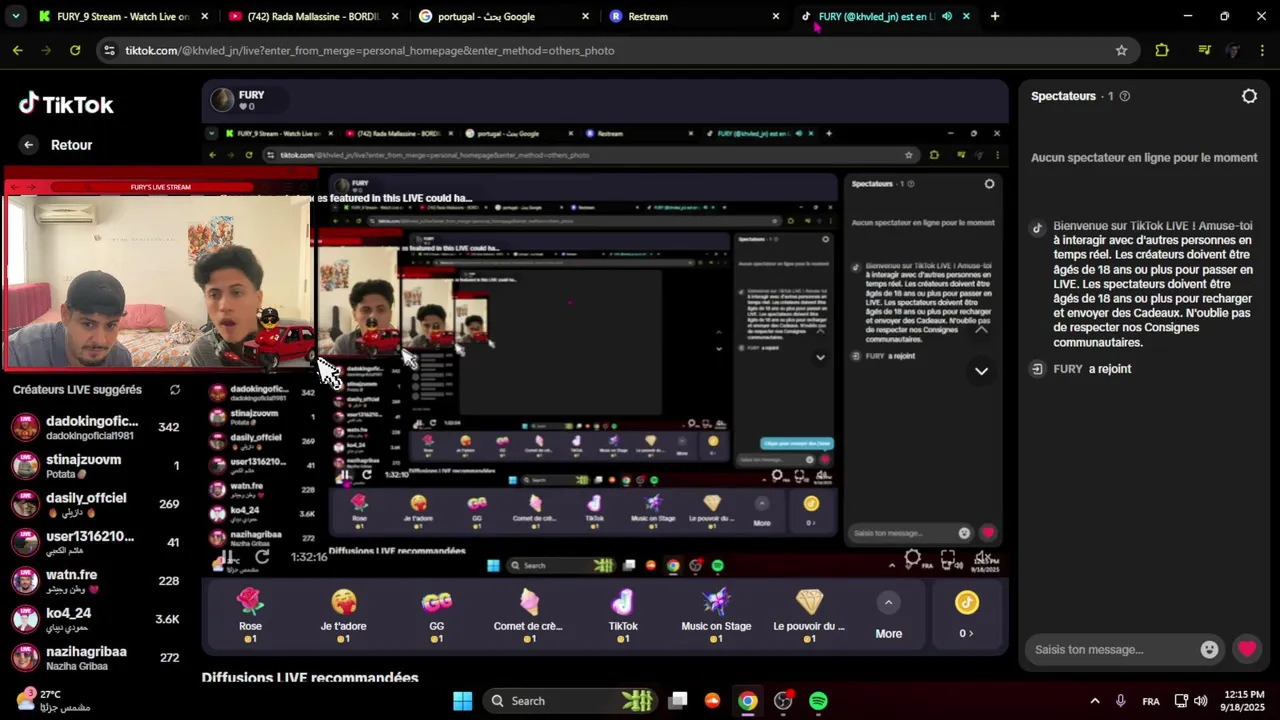Click the Retour link

click(x=72, y=145)
